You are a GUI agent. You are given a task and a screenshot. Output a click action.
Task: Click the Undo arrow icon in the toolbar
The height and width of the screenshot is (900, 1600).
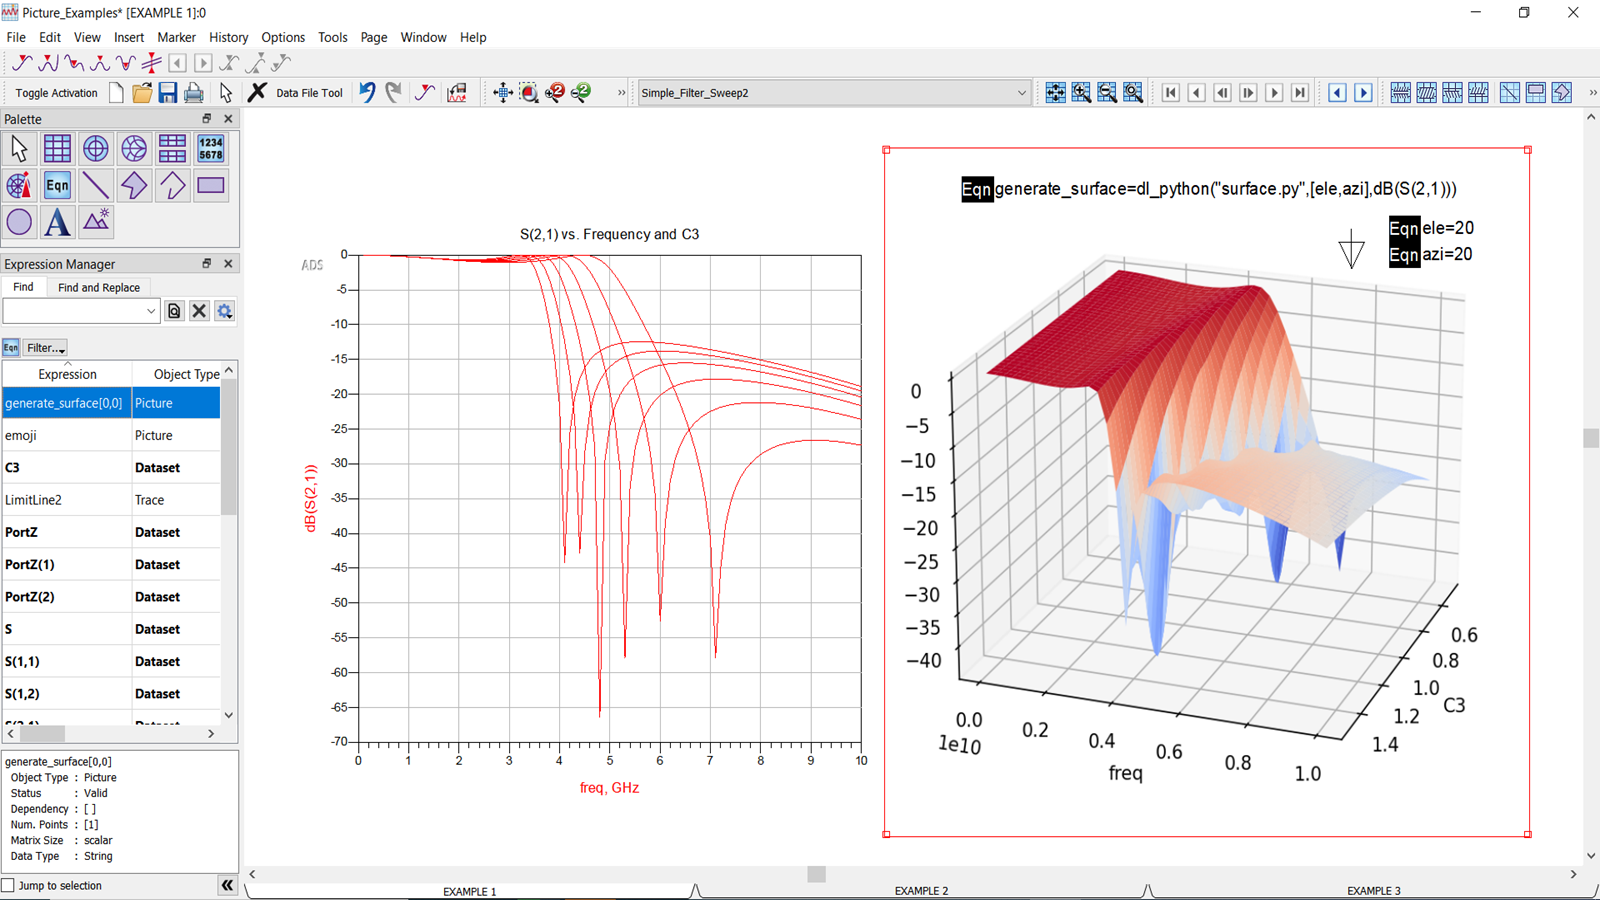click(x=367, y=92)
